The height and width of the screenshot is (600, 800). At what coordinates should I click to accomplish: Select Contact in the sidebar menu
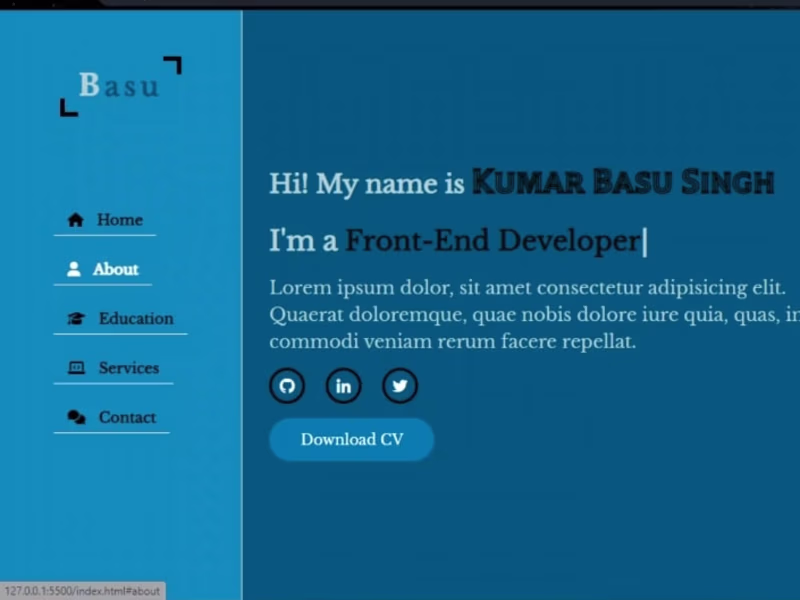[127, 417]
